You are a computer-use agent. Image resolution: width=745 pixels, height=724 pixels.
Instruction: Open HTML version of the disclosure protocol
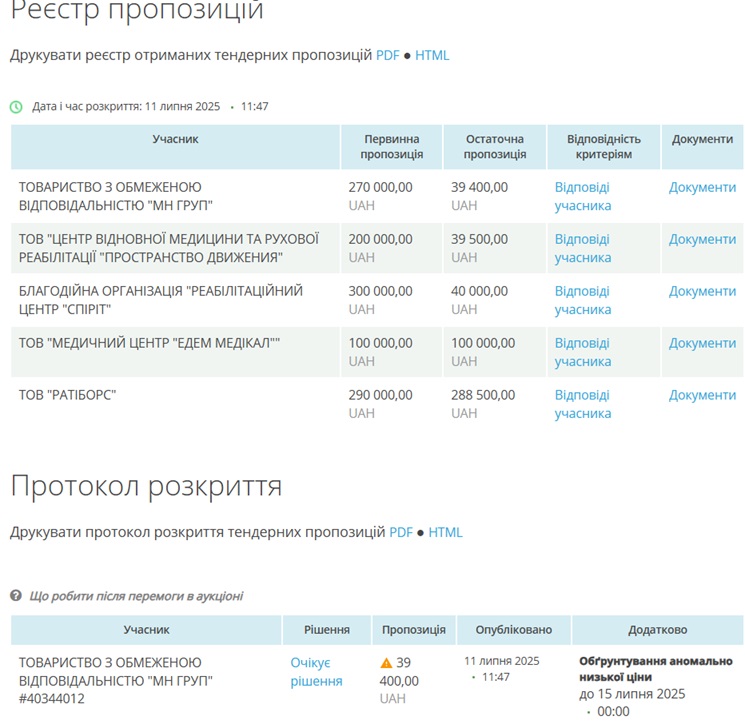coord(445,533)
